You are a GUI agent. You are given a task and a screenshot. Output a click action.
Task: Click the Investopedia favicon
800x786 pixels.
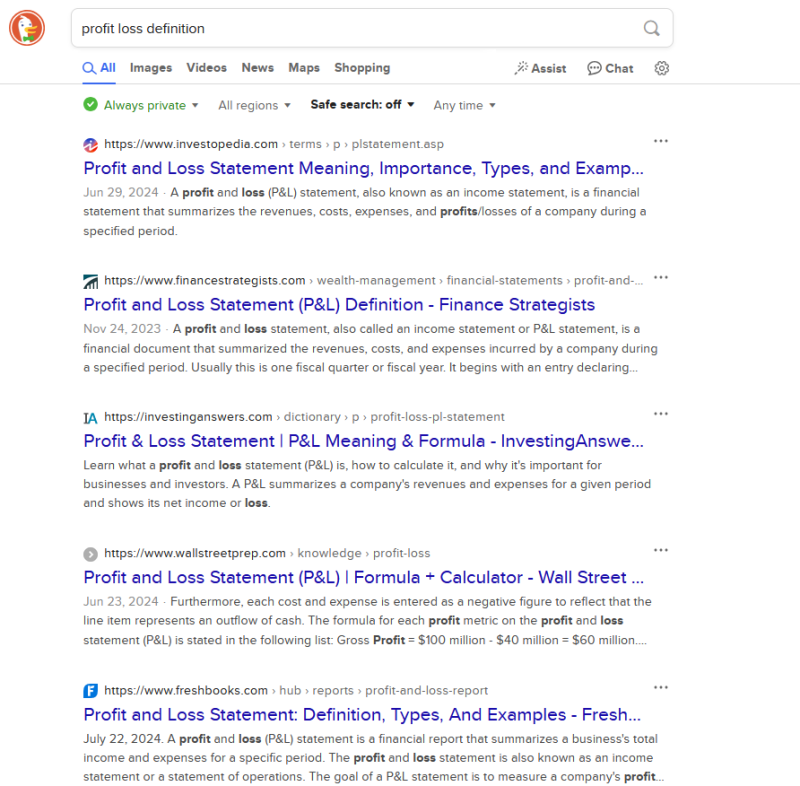tap(90, 145)
